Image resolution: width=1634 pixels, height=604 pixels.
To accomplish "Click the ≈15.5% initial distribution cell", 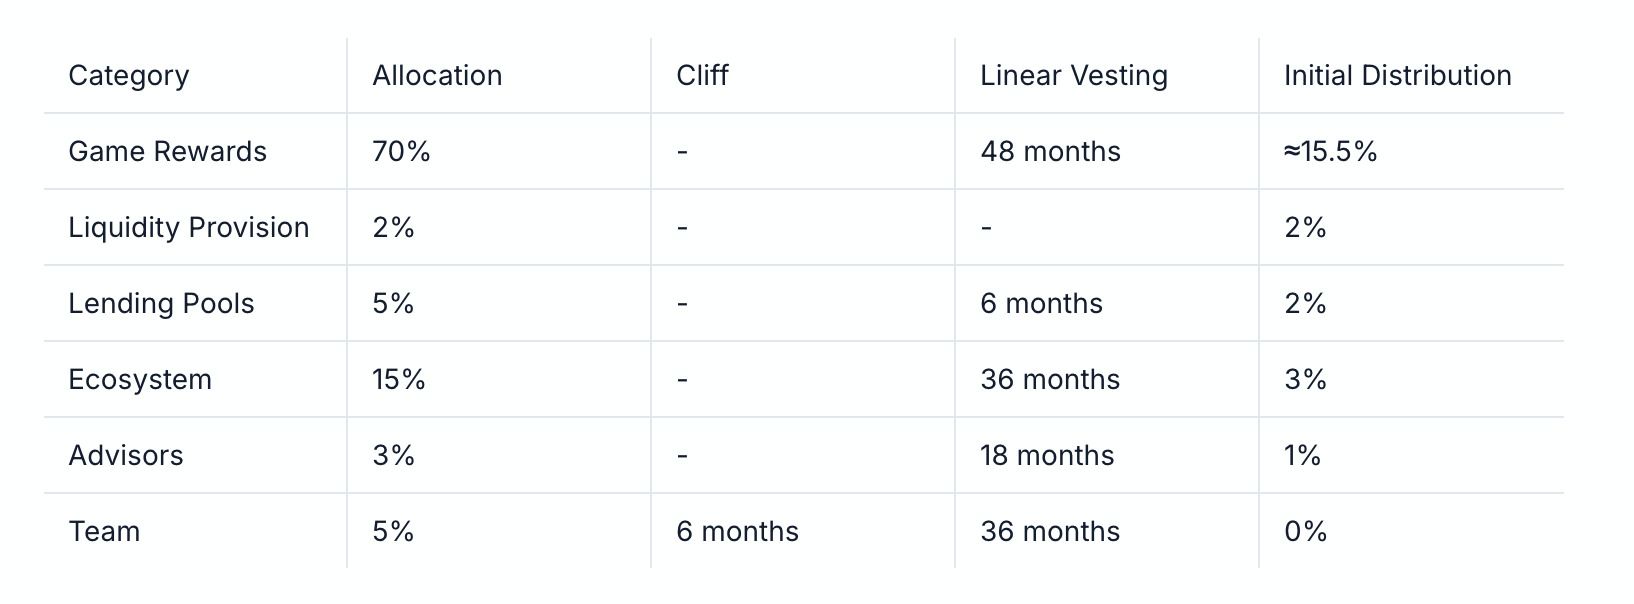I will [1330, 152].
